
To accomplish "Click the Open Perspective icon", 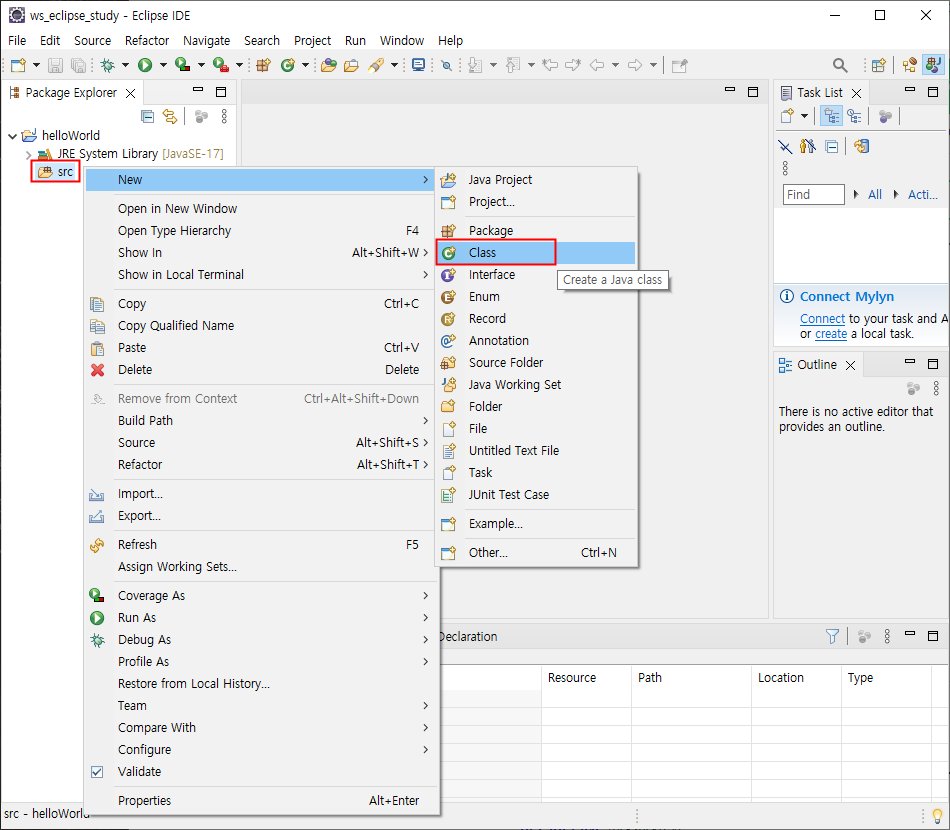I will point(879,65).
